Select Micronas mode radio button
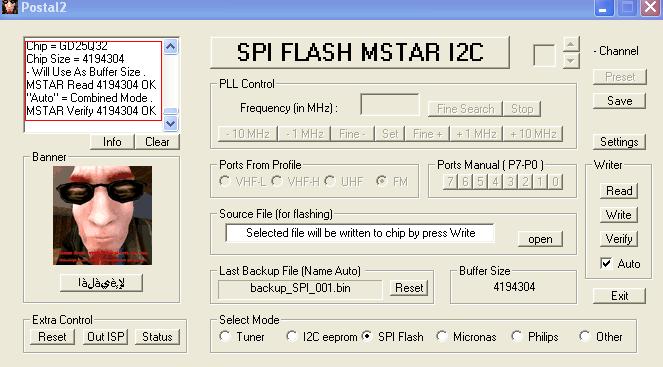Screen dimensions: 663x367 coord(442,337)
